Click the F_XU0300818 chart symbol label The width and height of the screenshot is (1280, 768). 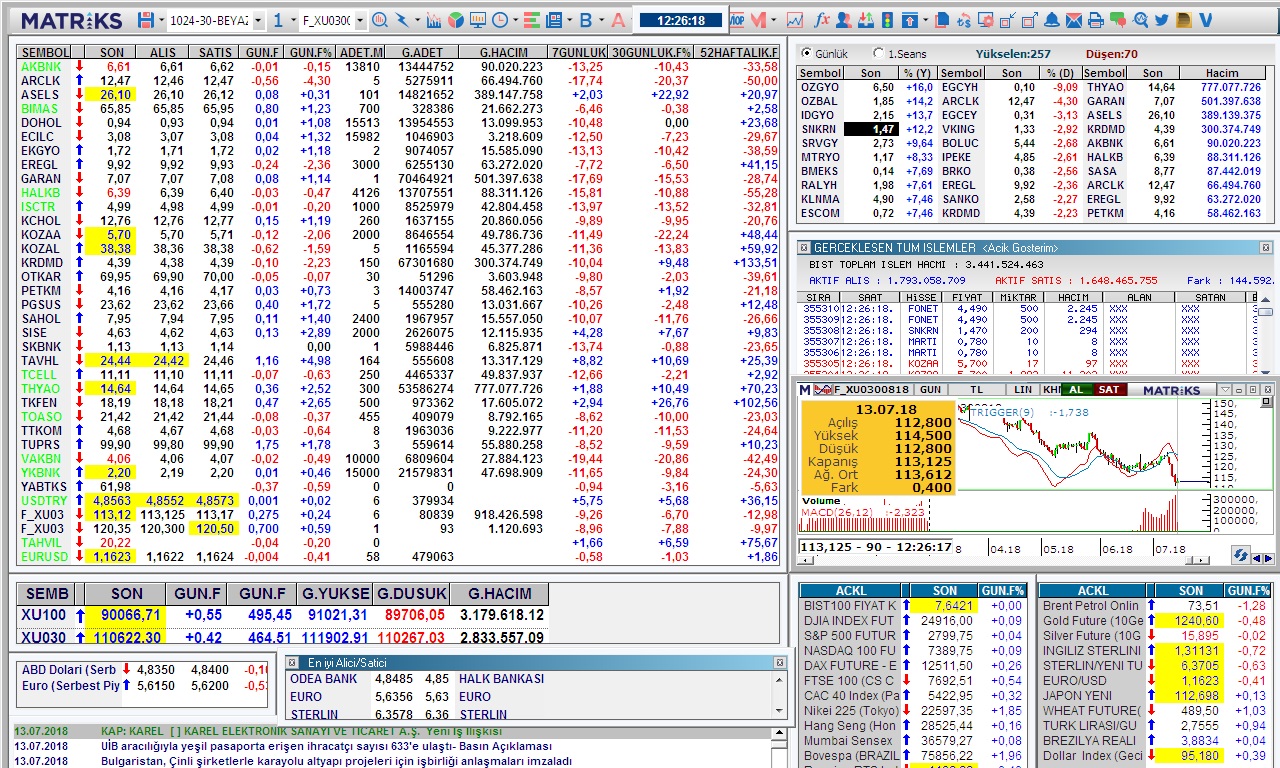871,389
